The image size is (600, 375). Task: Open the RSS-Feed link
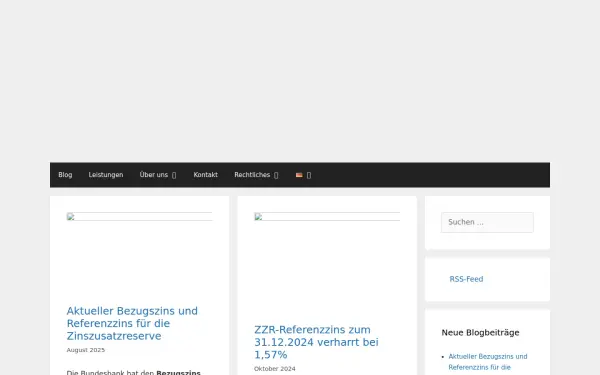466,279
